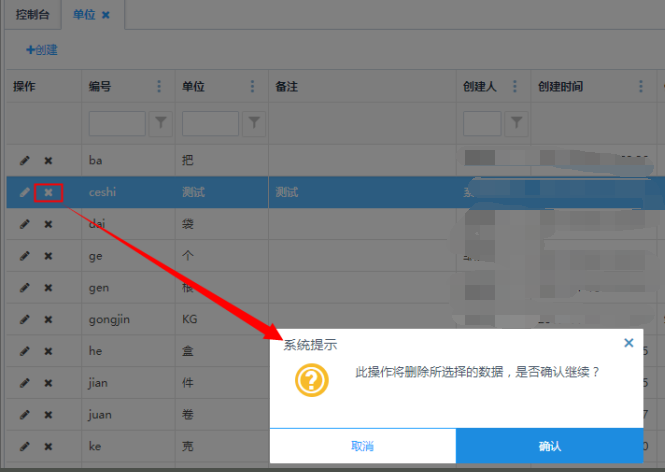Close the 系统提示 dialog with X
665x472 pixels.
(x=628, y=343)
